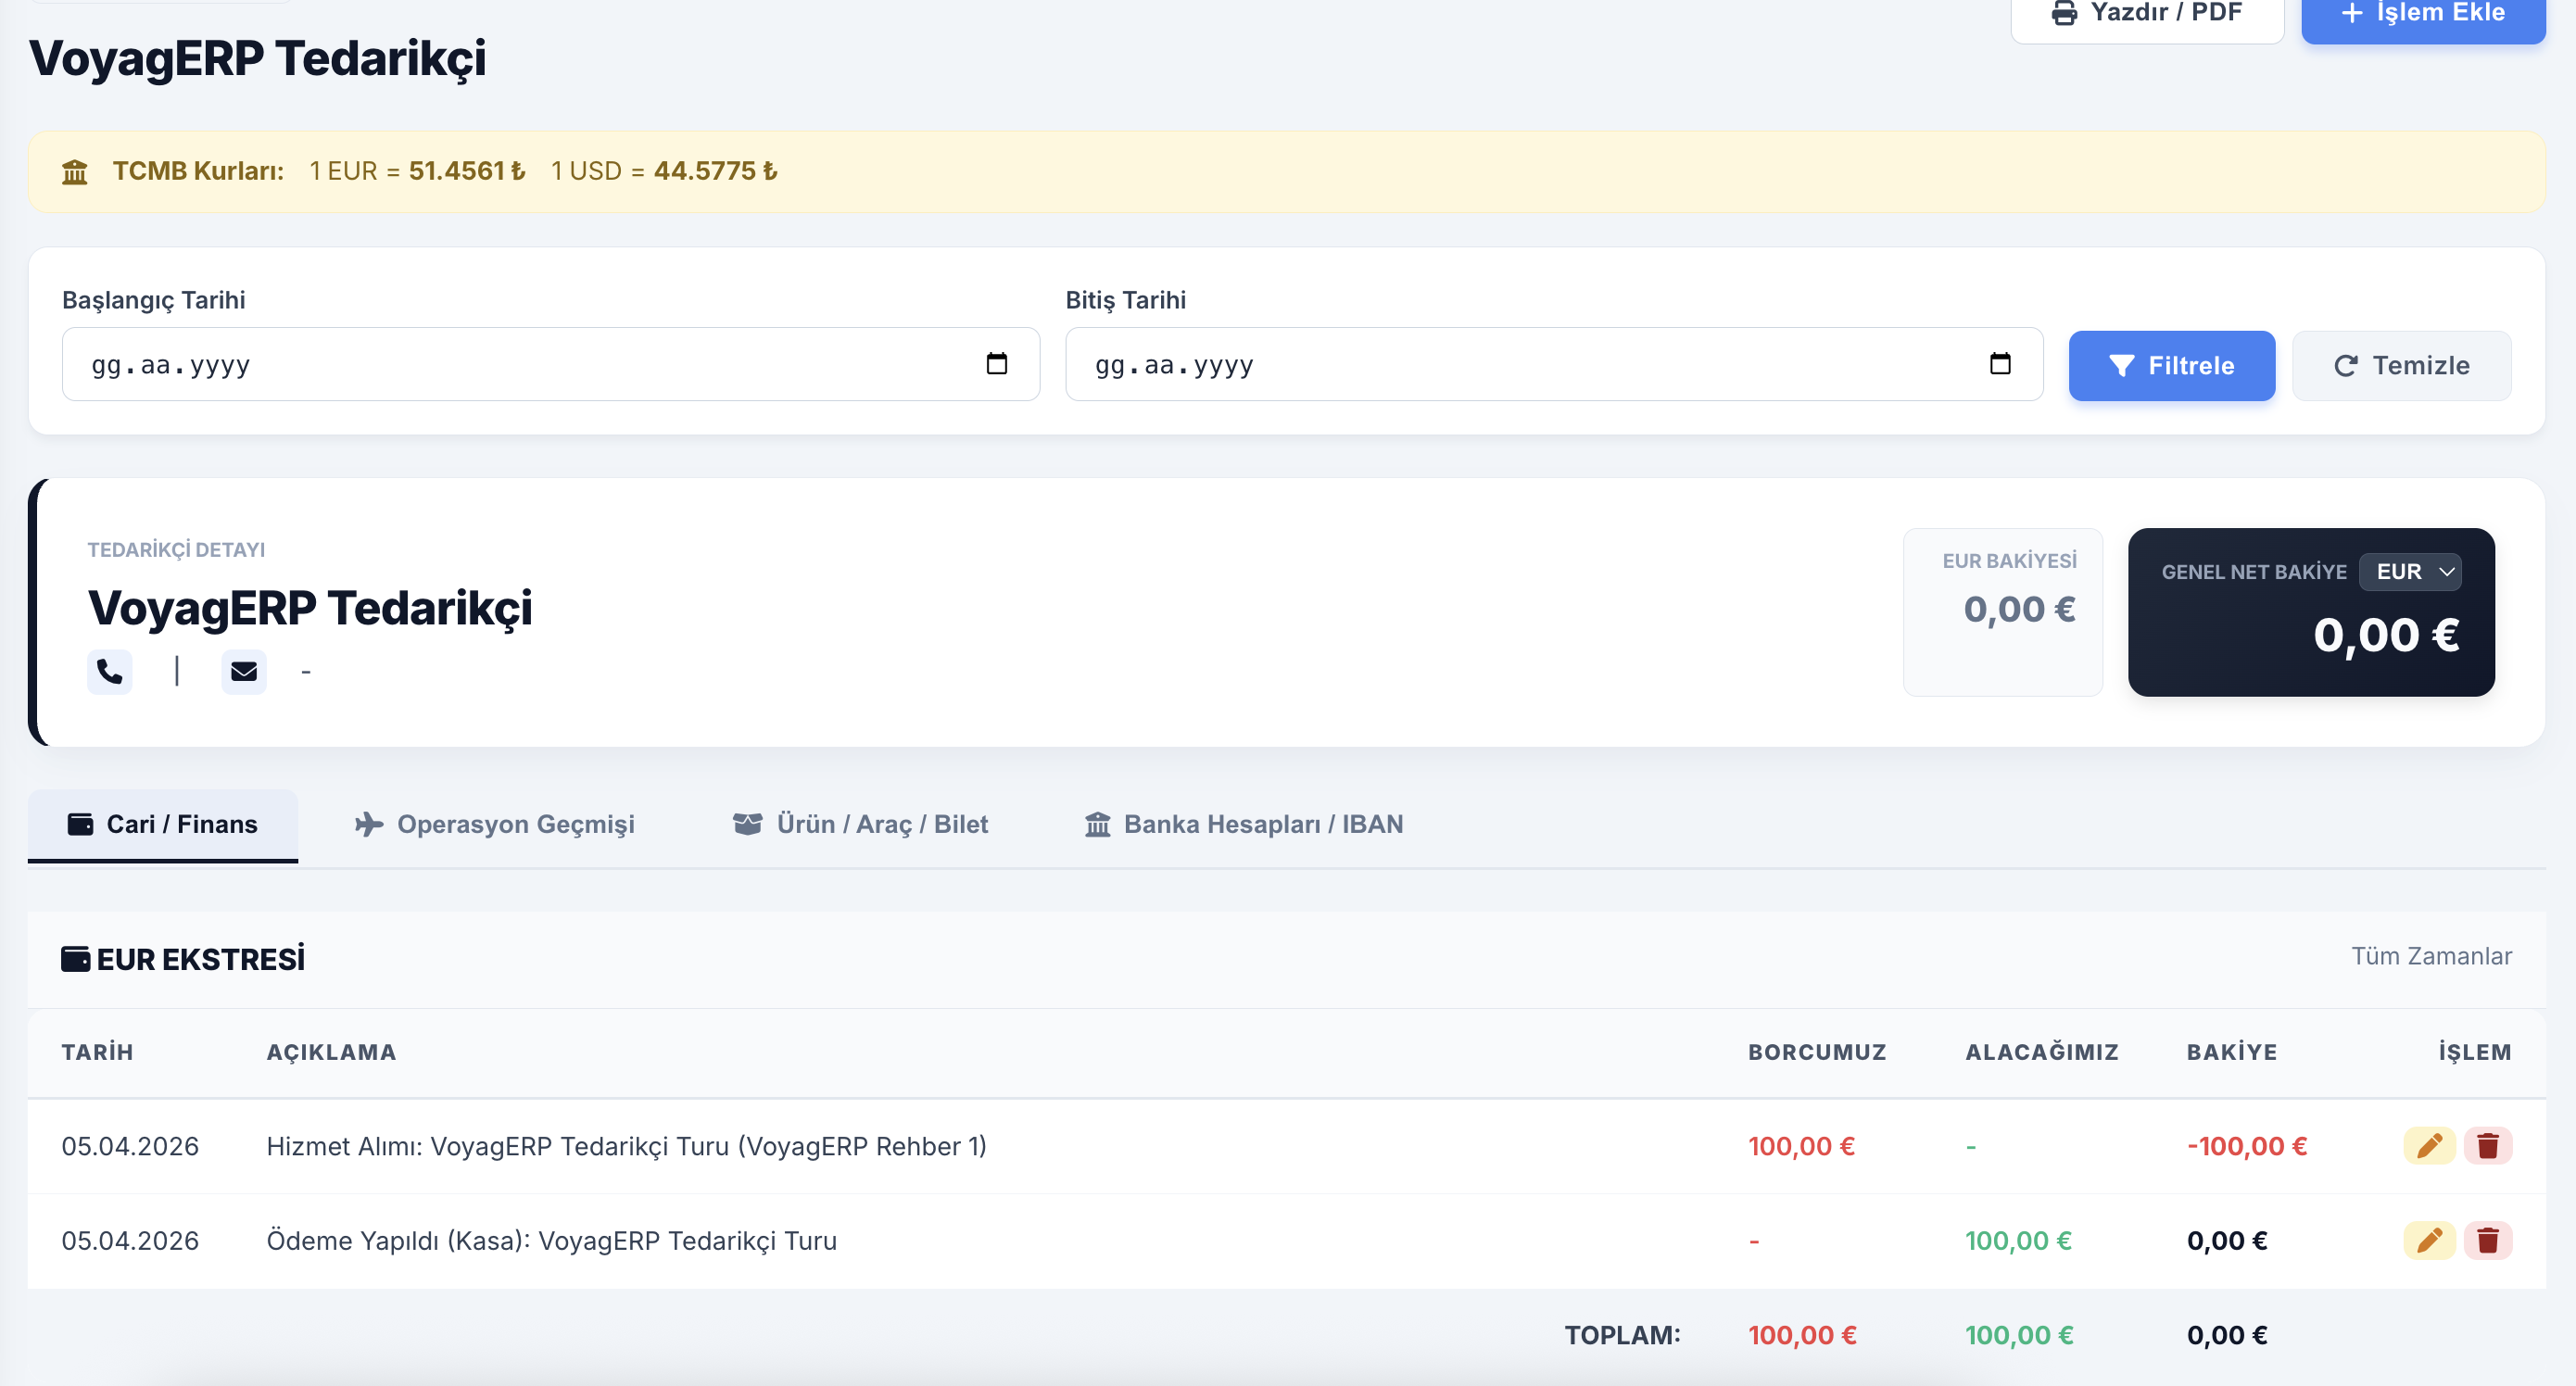Click the envelope email icon

243,671
